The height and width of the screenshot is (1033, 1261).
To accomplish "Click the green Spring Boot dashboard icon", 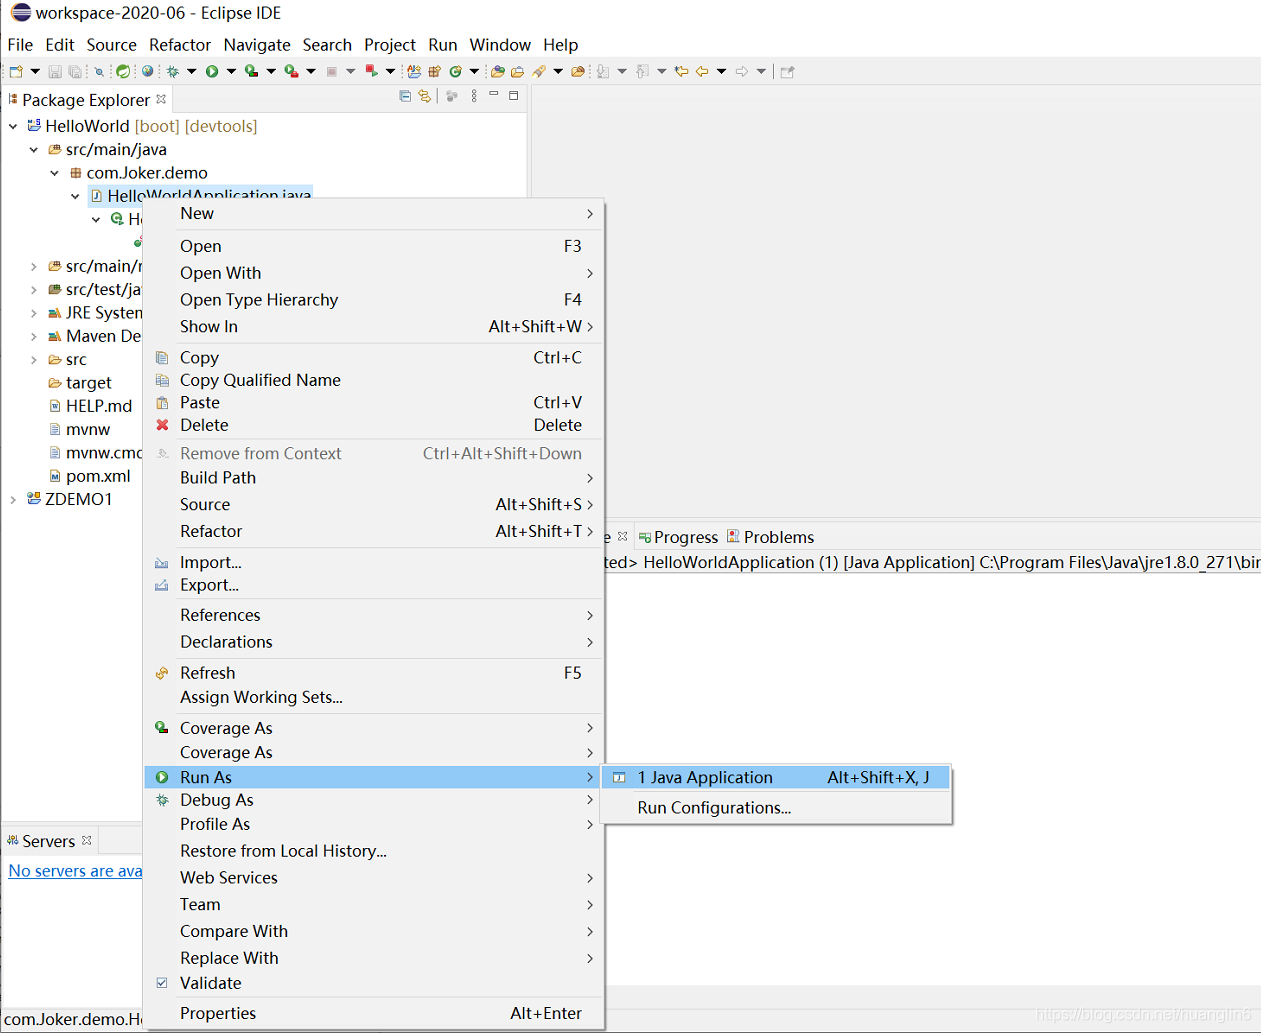I will pos(122,71).
